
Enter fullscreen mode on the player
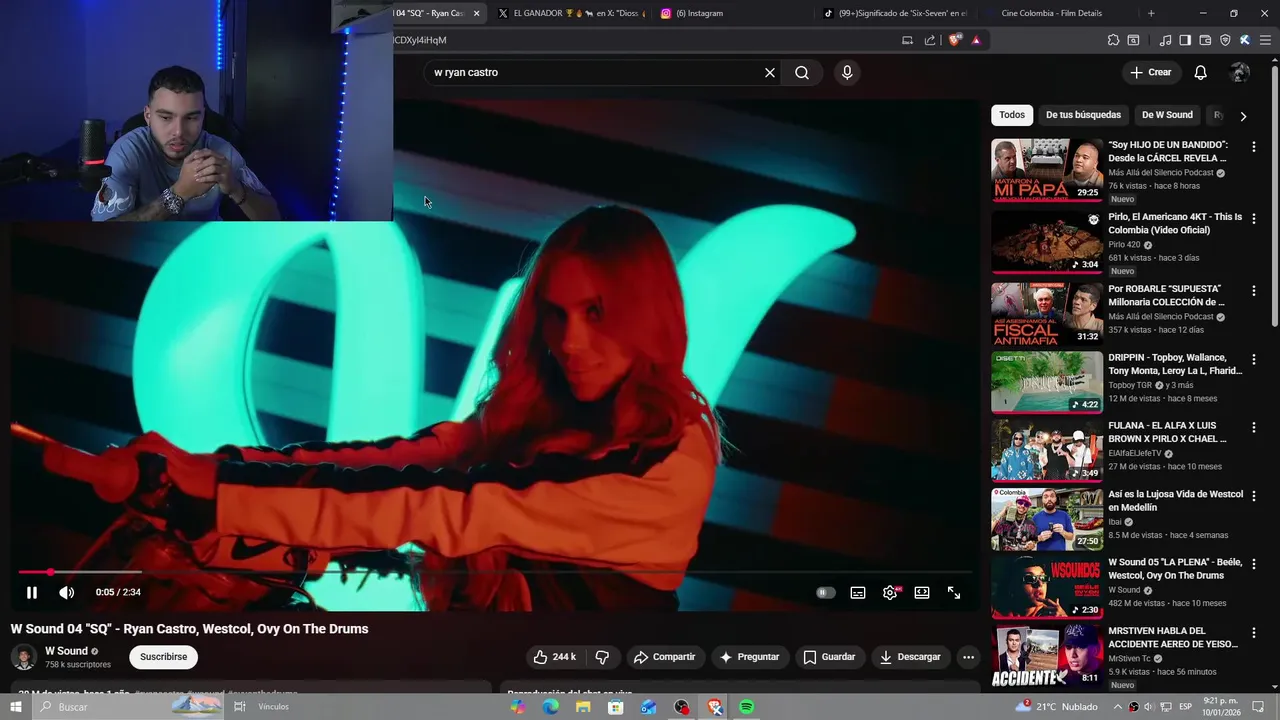pyautogui.click(x=954, y=593)
